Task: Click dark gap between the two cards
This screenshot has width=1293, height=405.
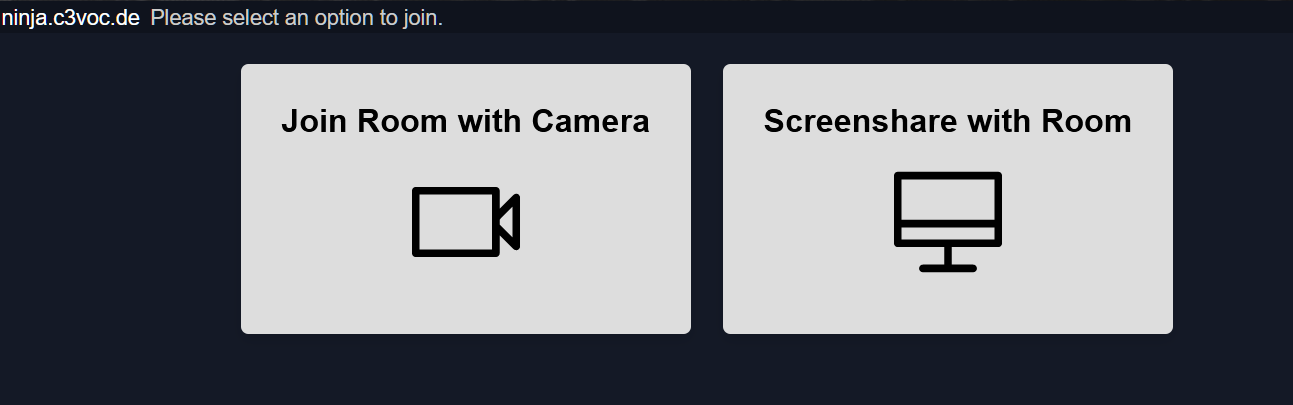Action: (x=707, y=199)
